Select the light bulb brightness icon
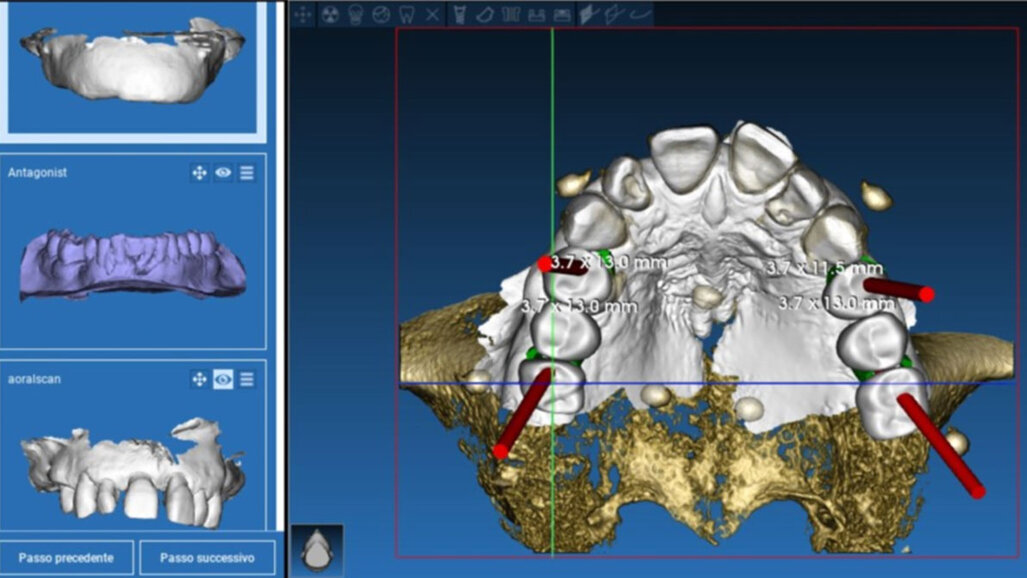 pos(357,14)
